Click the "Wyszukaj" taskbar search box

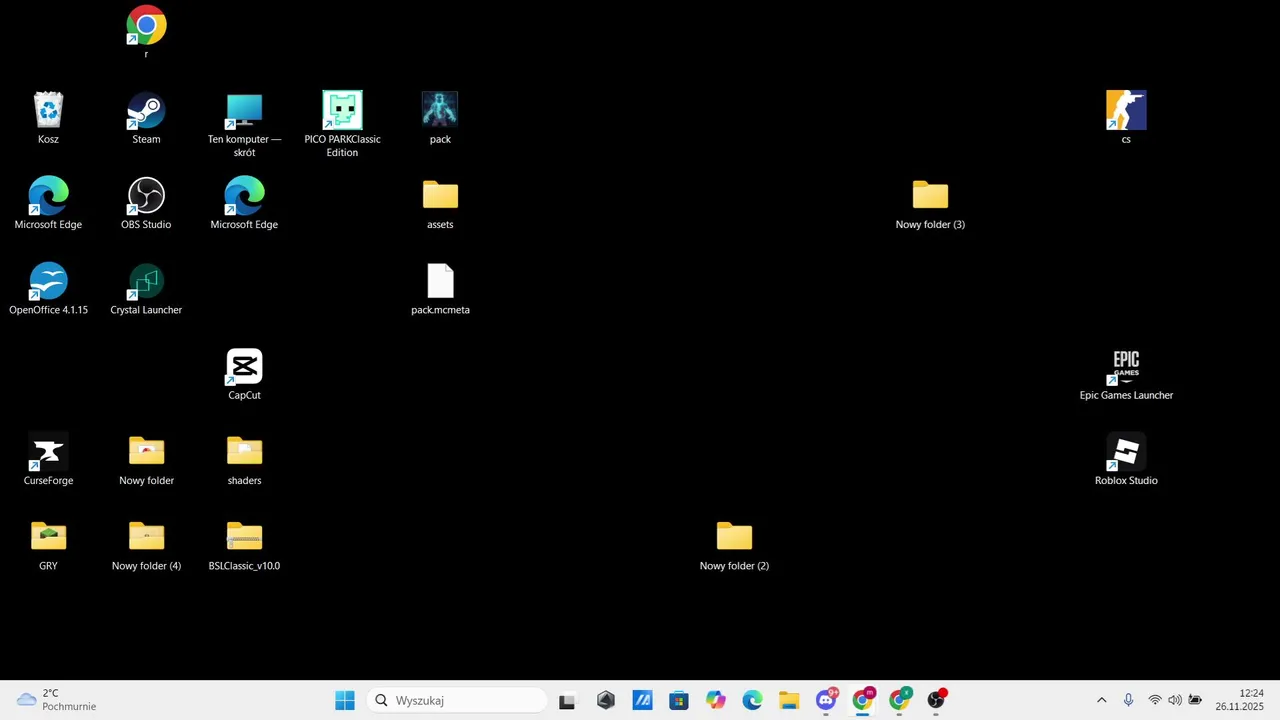457,700
